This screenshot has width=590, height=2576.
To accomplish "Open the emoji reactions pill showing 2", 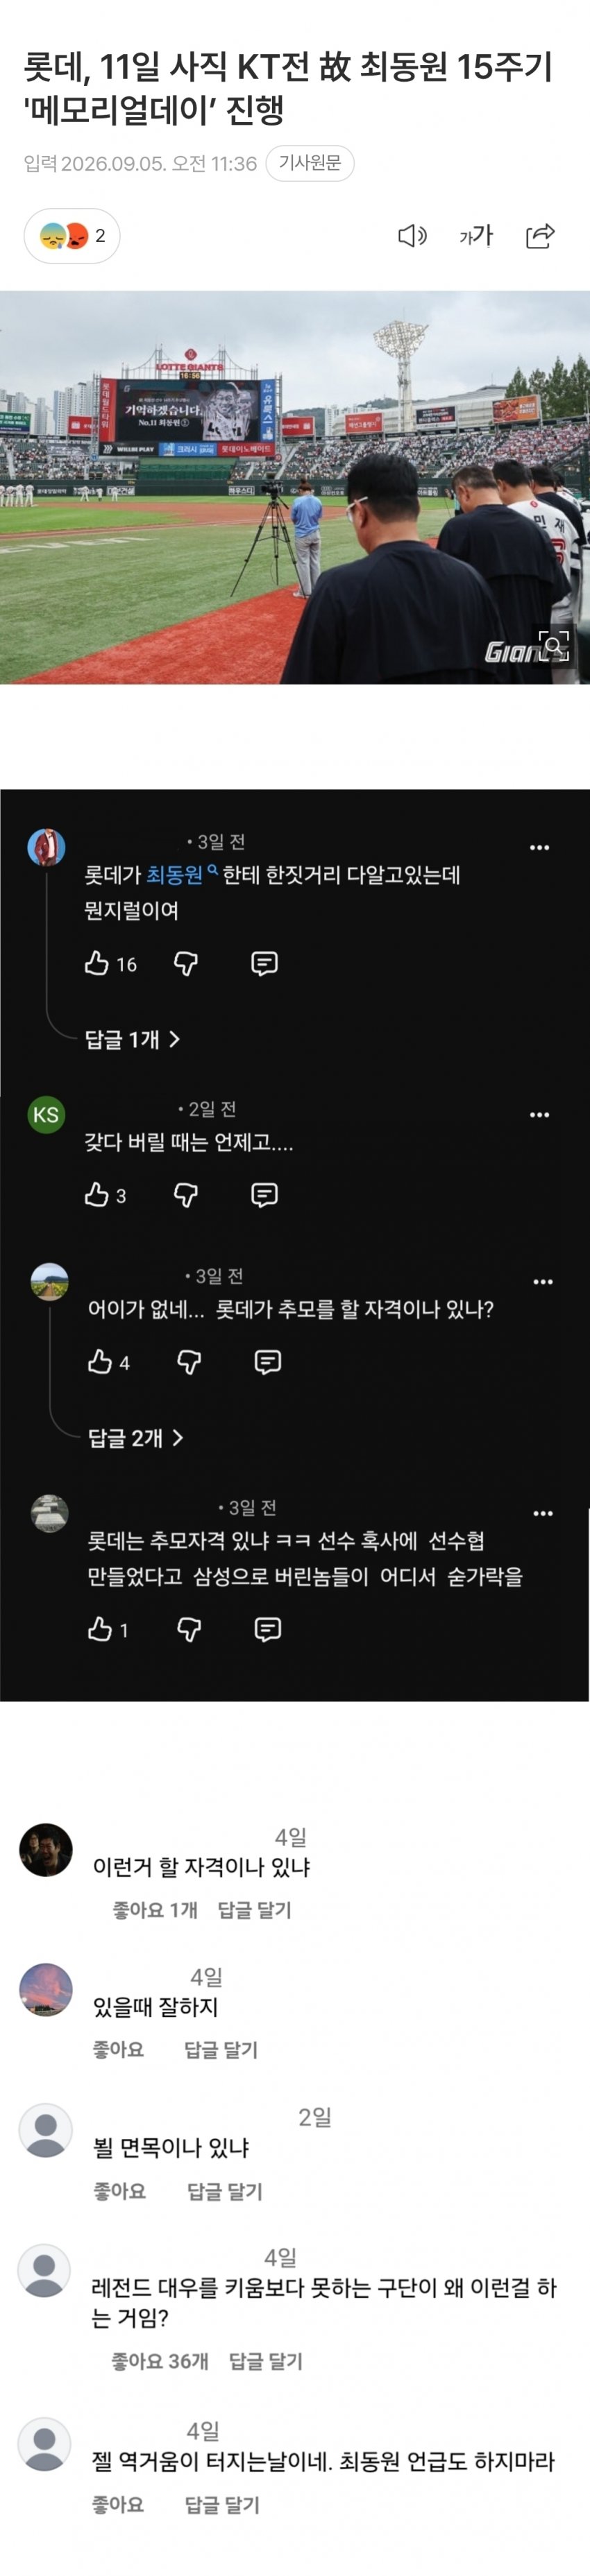I will tap(72, 236).
